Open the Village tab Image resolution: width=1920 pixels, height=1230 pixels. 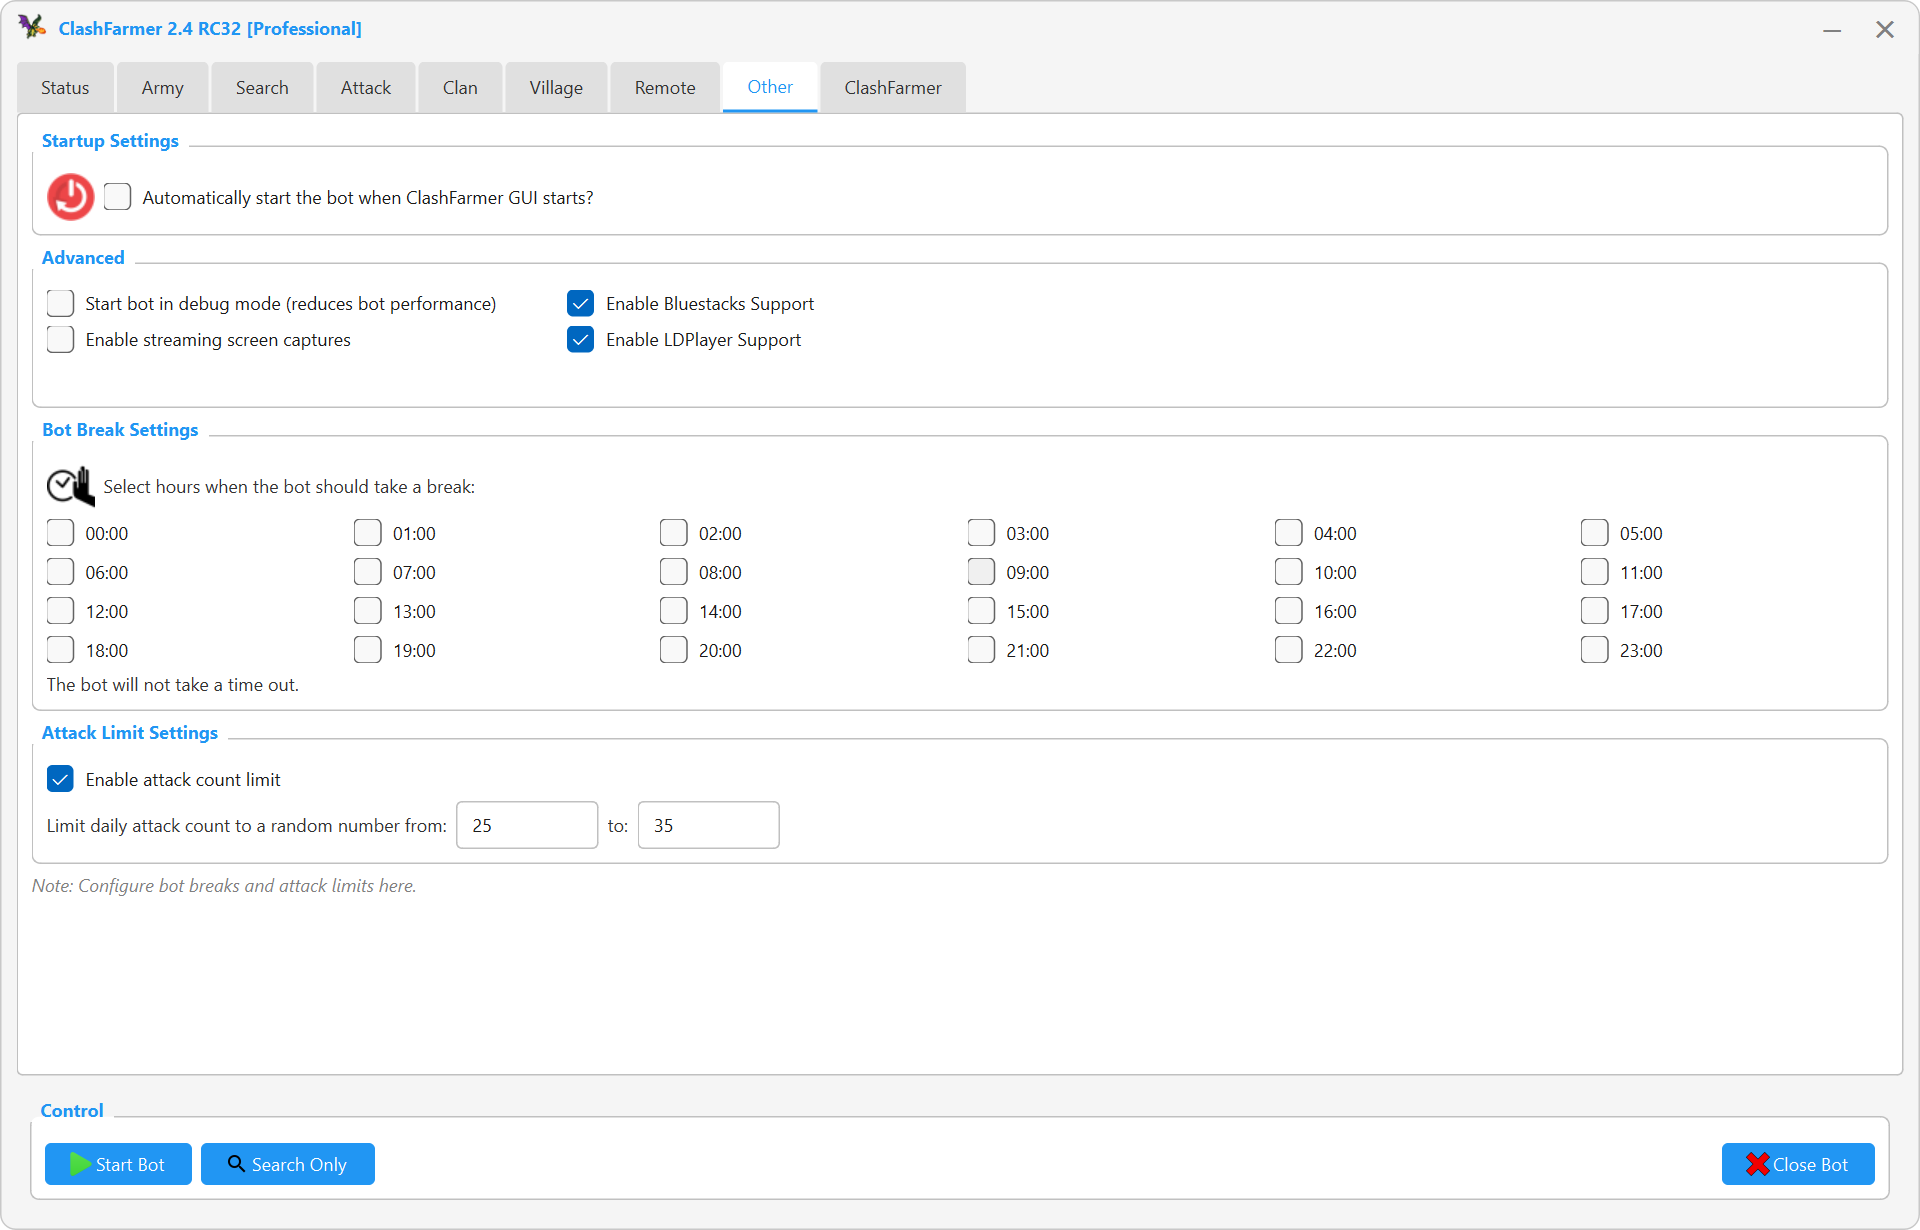pos(556,88)
